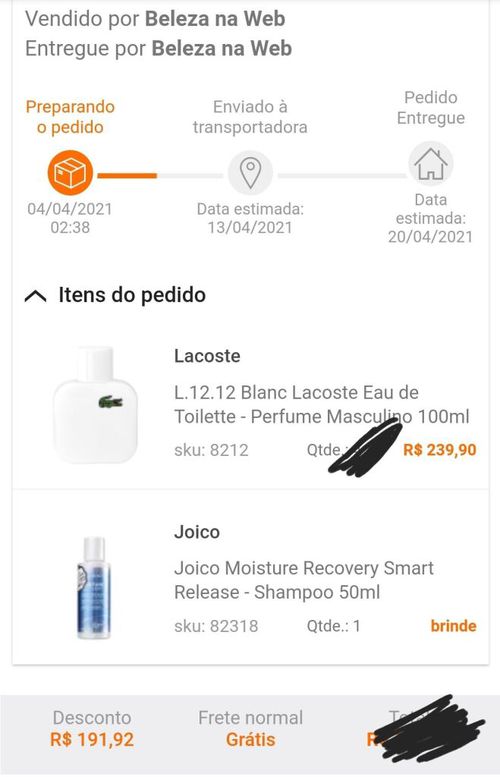The width and height of the screenshot is (500, 777).
Task: Open Joico Moisture Recovery Shampoo title
Action: 304,580
